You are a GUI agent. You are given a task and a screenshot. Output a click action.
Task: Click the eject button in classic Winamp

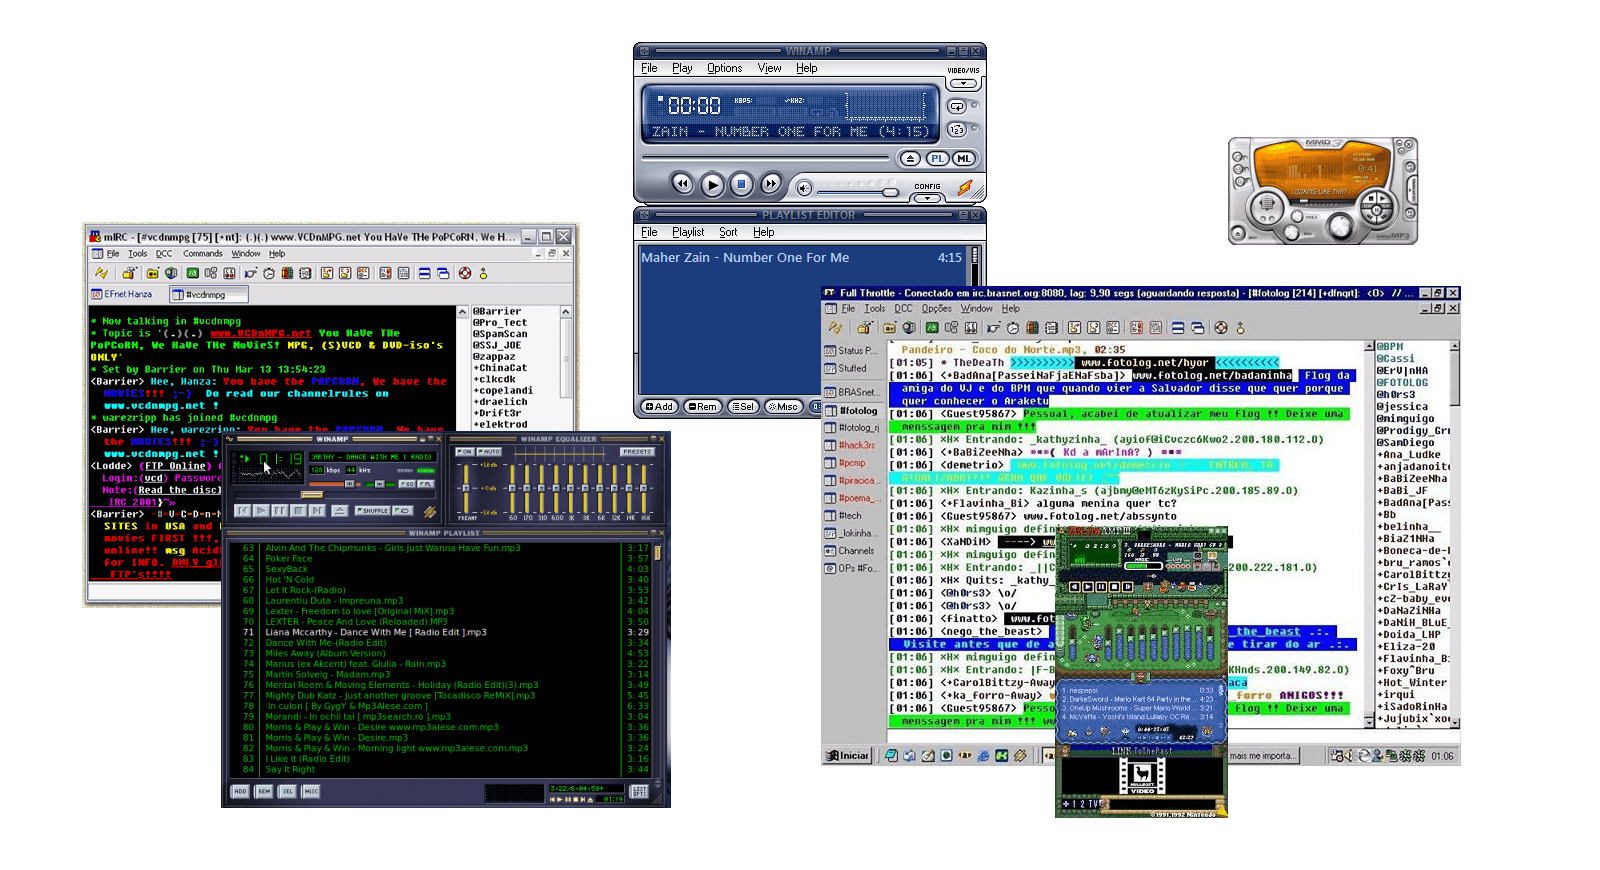pos(340,510)
